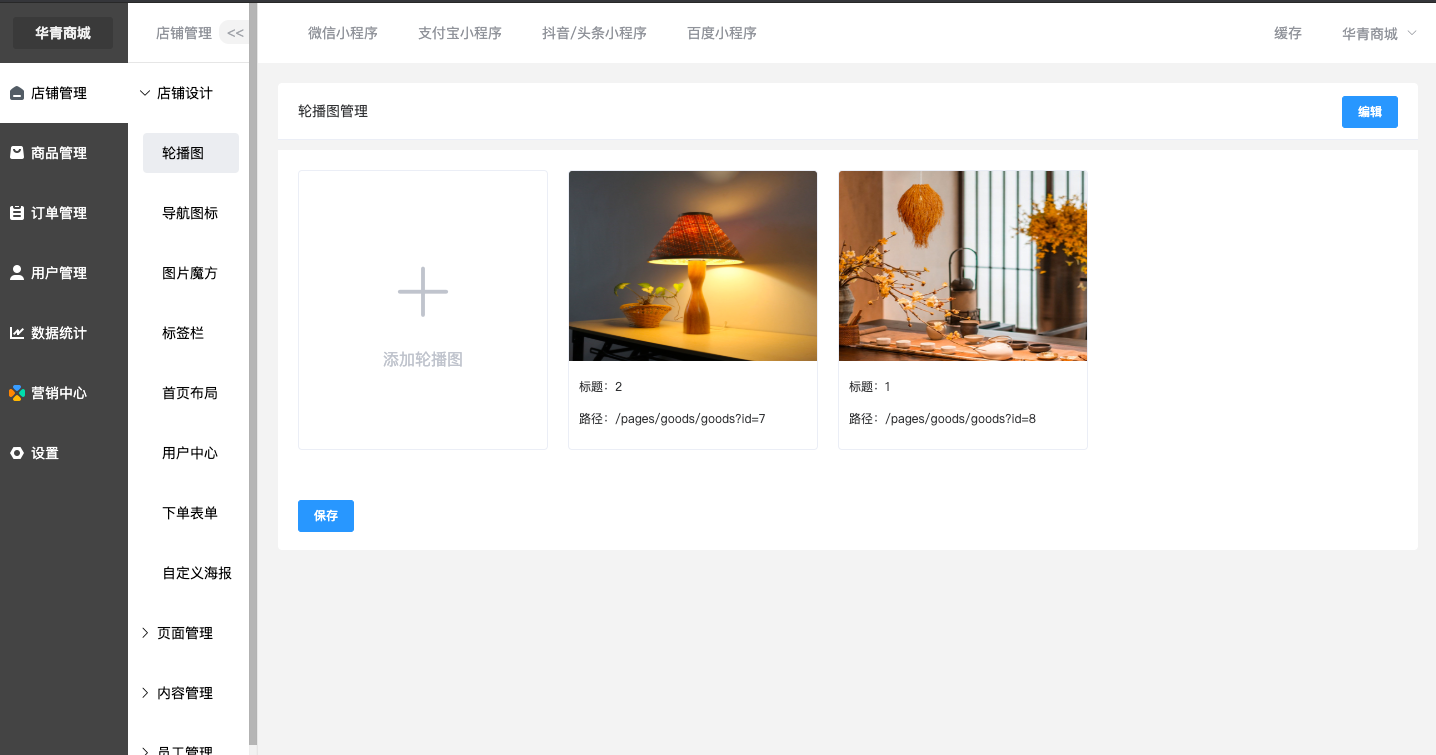This screenshot has width=1436, height=755.
Task: Switch to 支付宝小程序 tab
Action: click(460, 33)
